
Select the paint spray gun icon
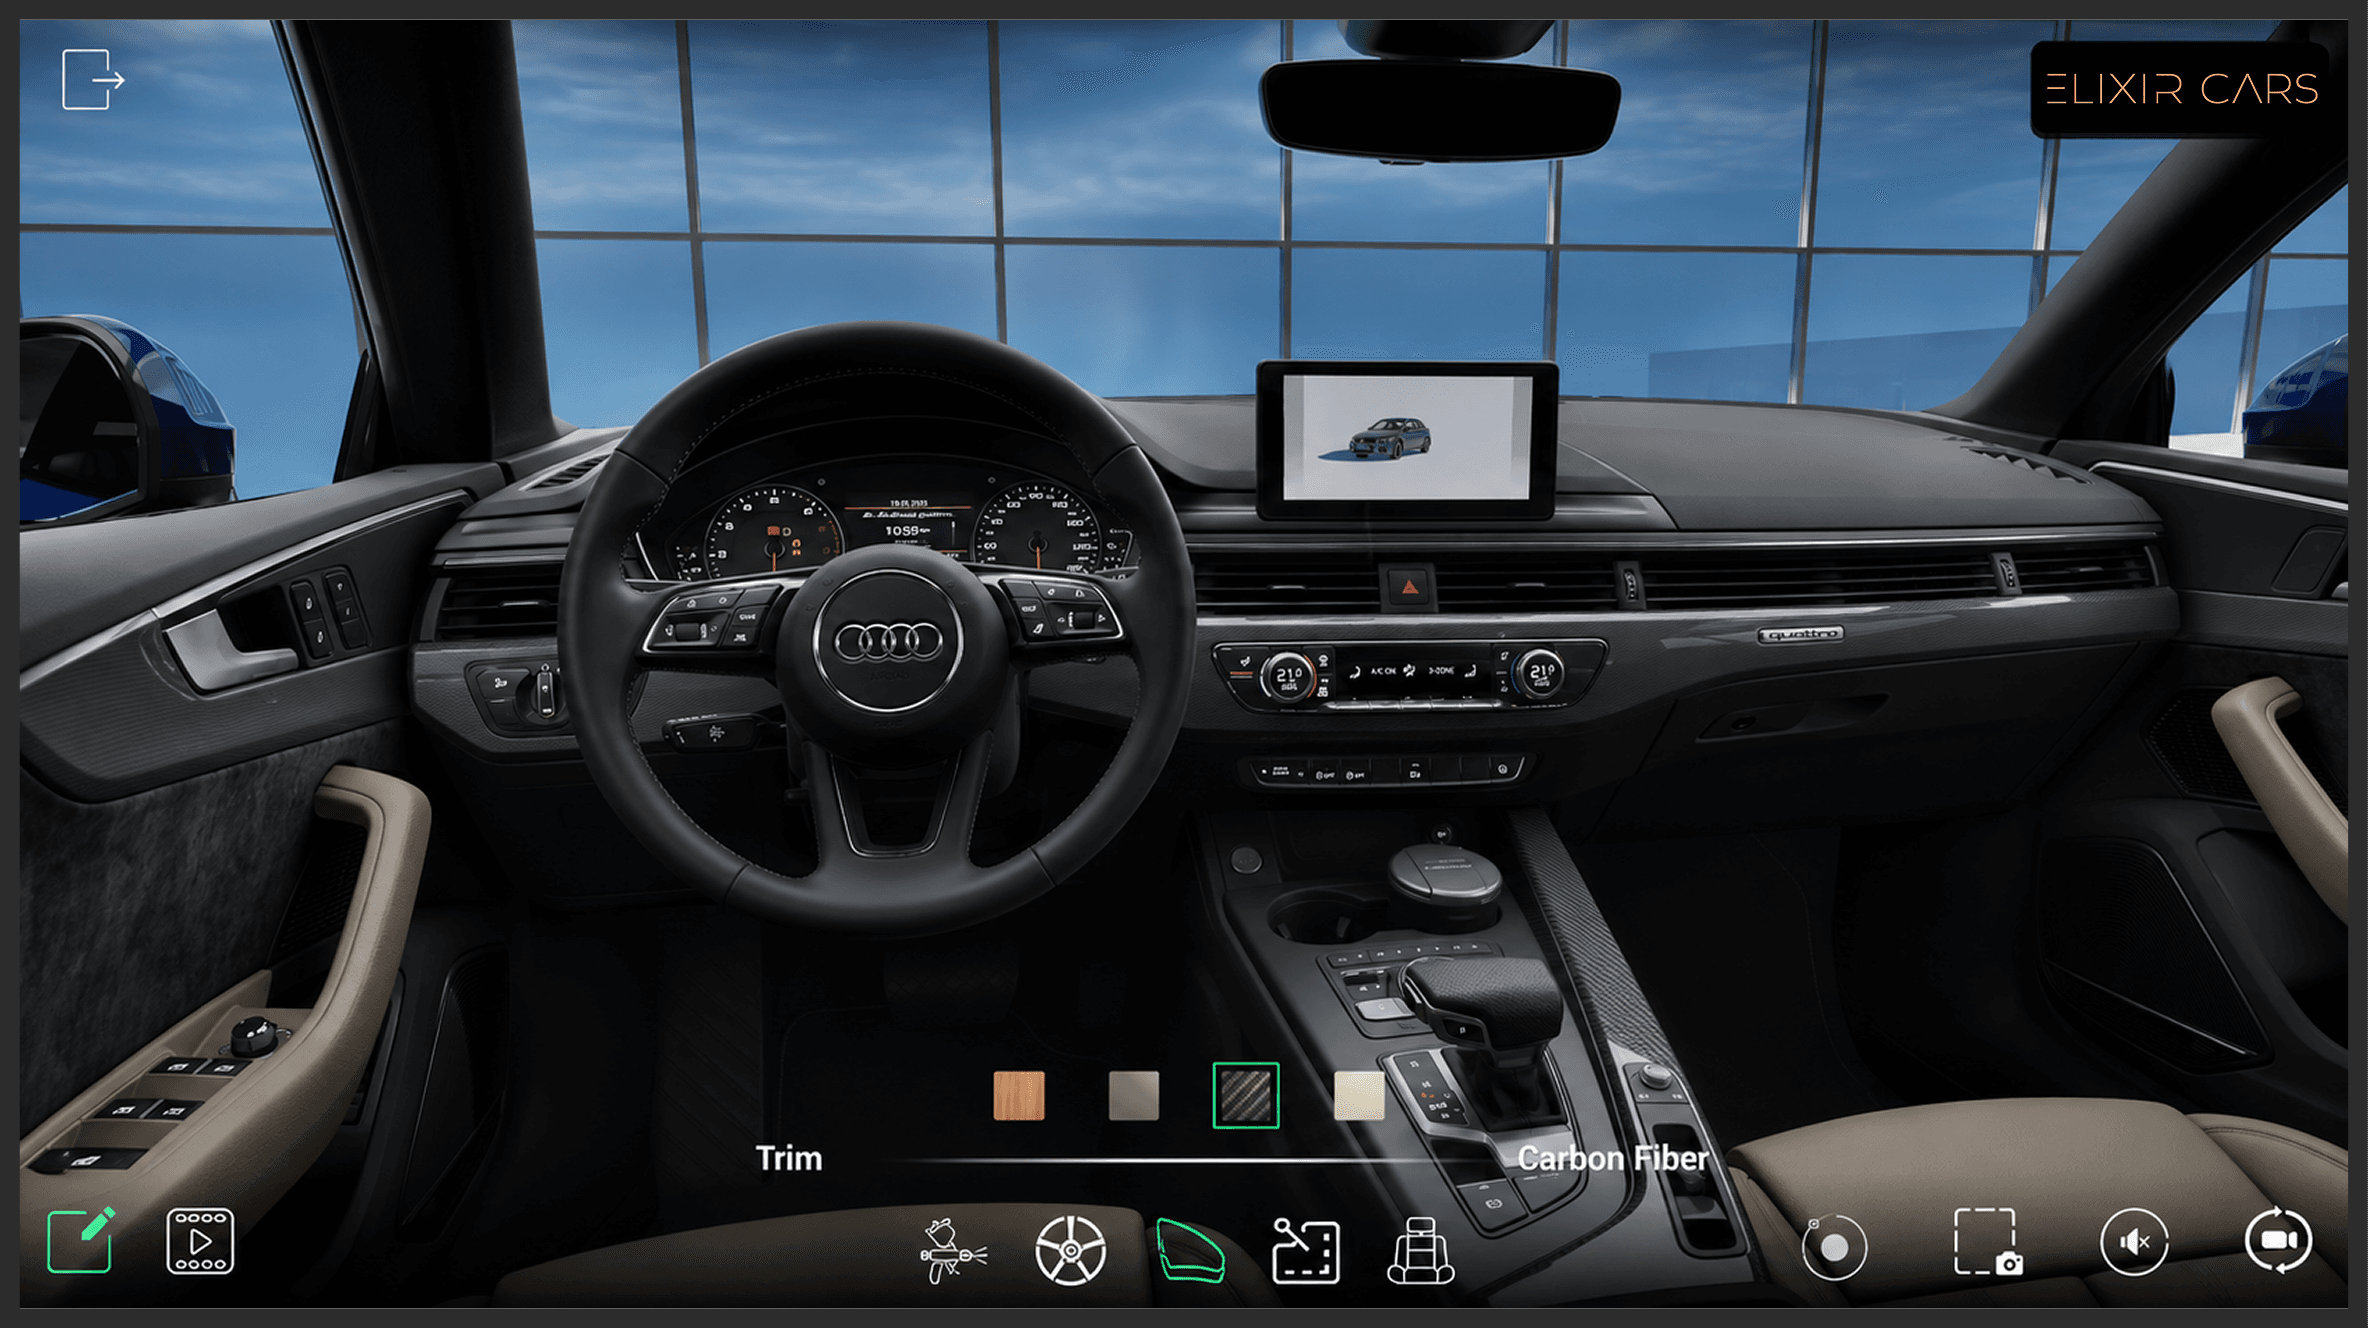(953, 1250)
